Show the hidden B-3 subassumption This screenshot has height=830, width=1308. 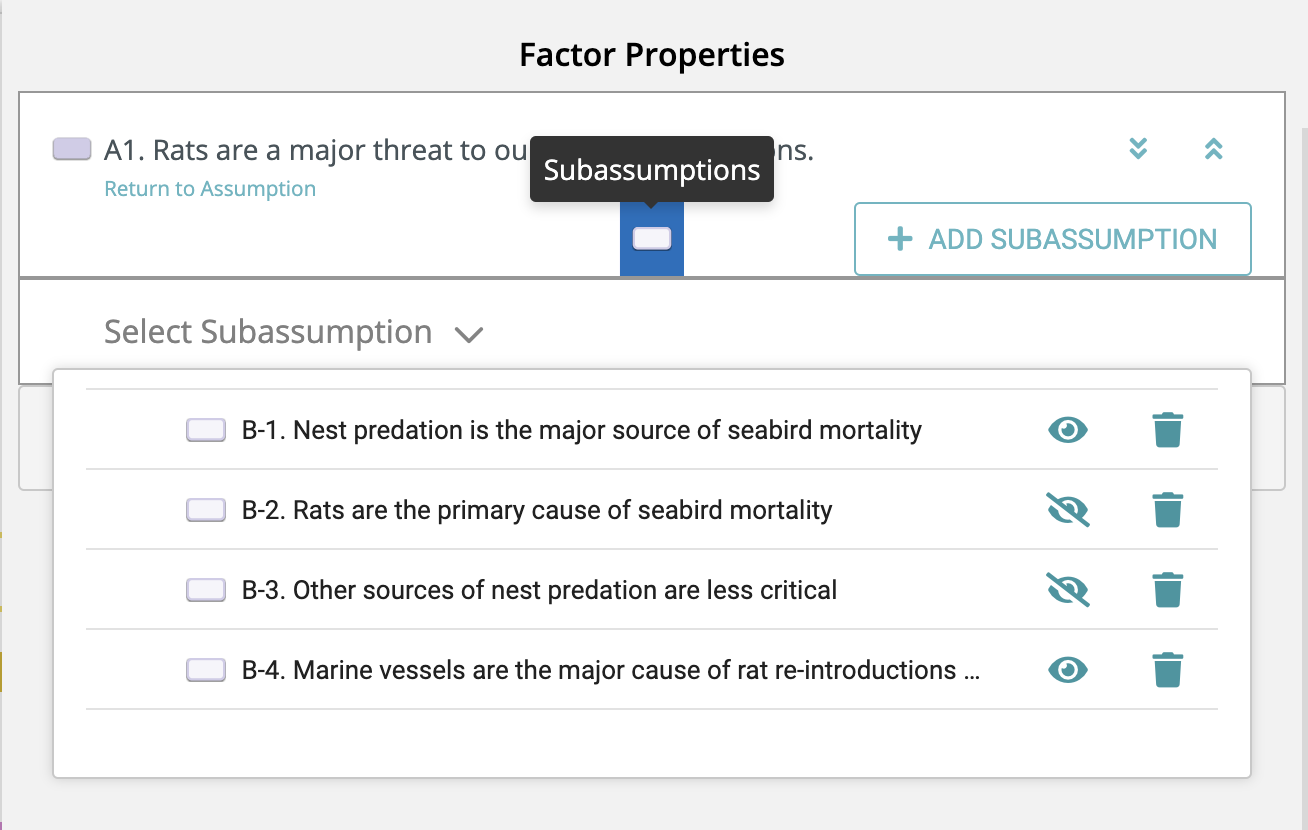click(x=1068, y=590)
